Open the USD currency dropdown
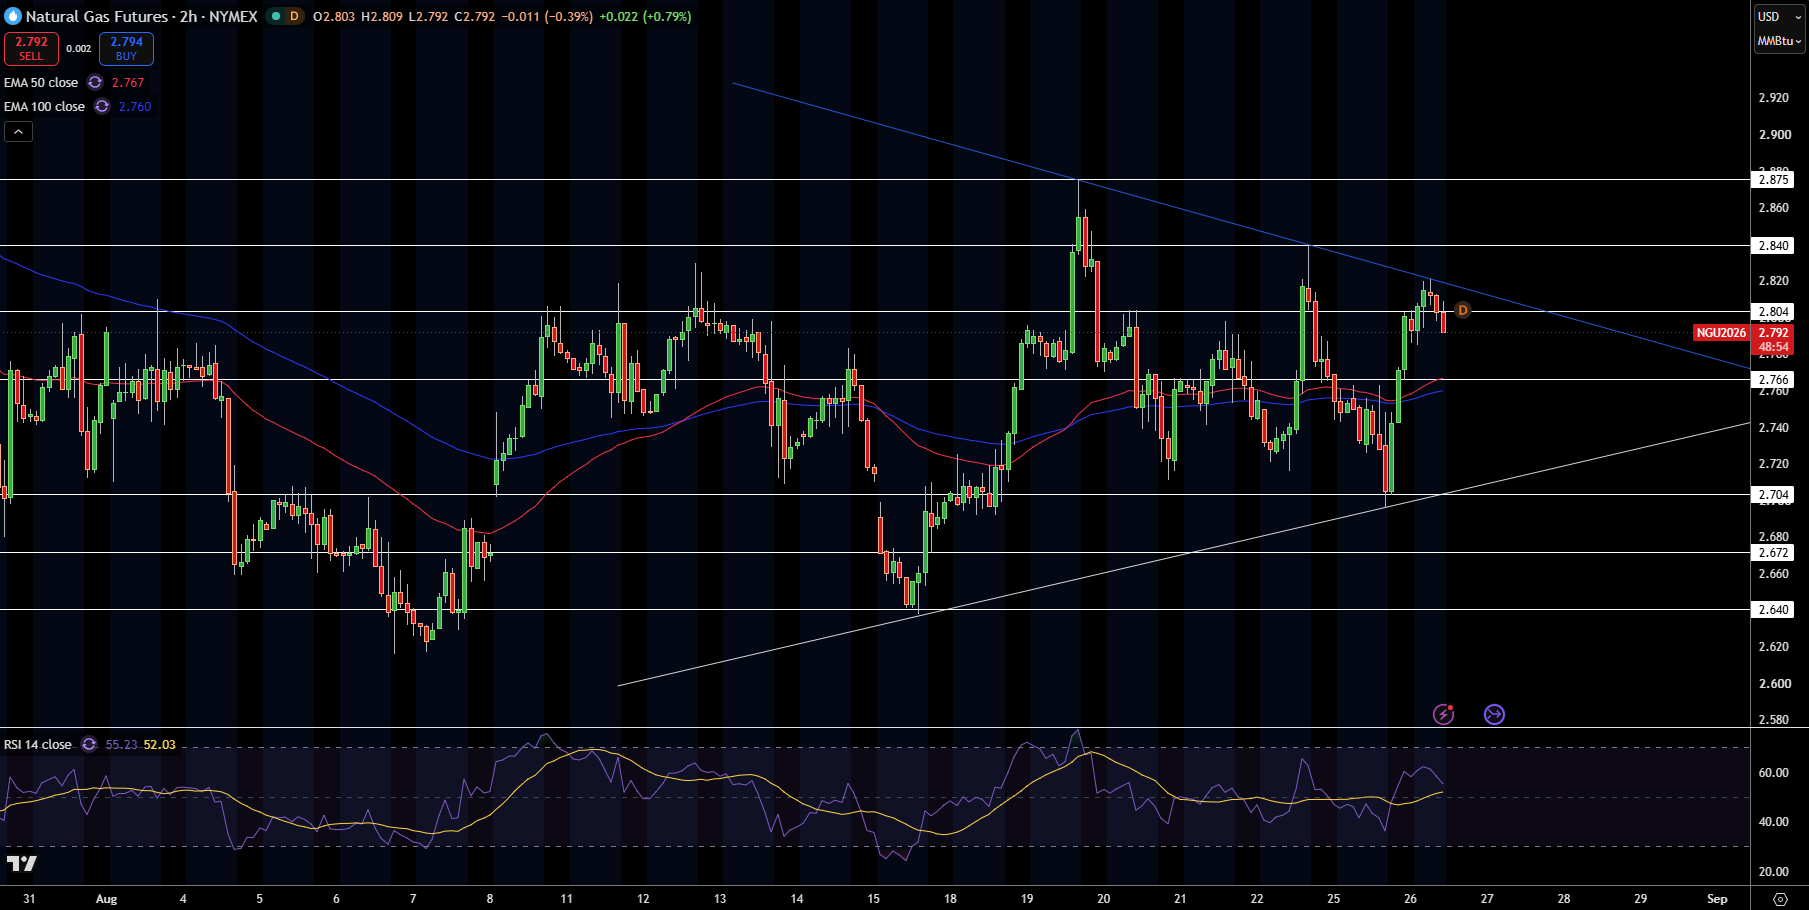 [1779, 16]
